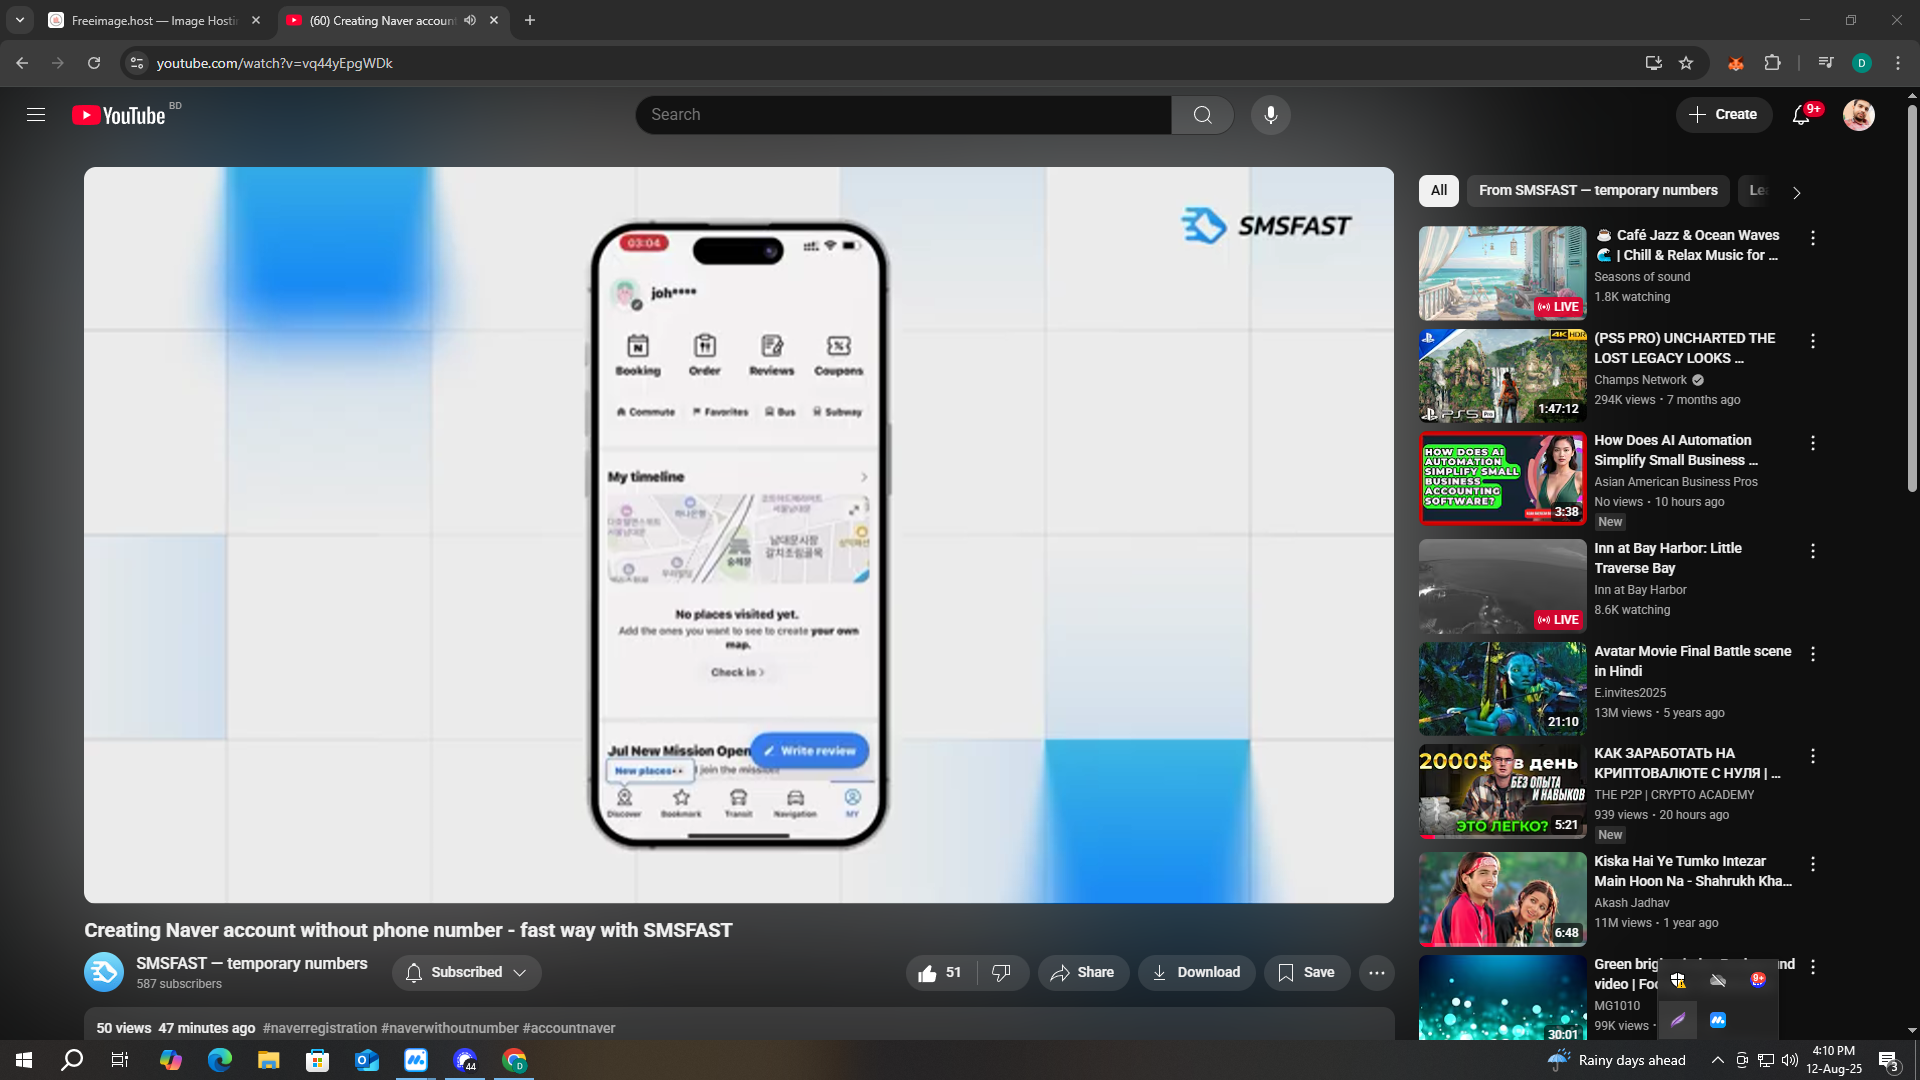Open the #naverregistration hashtag link
This screenshot has height=1080, width=1920.
coord(319,1028)
